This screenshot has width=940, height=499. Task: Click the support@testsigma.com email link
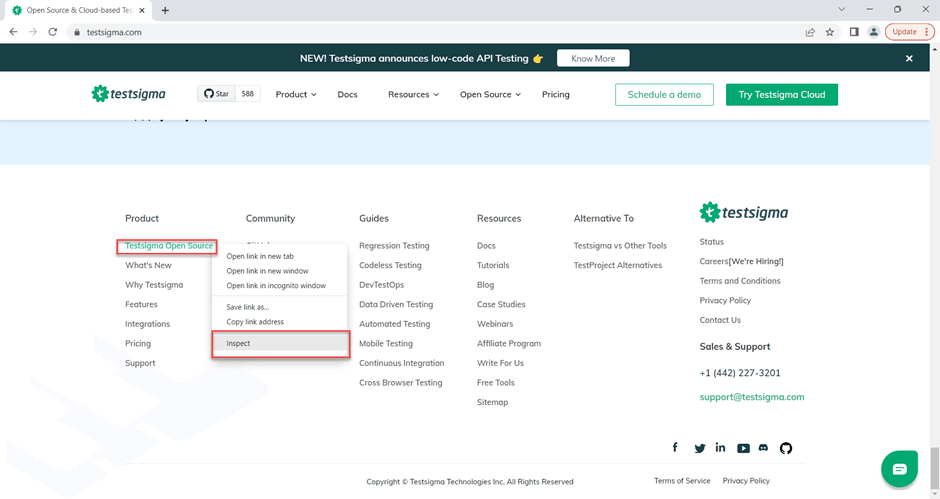[752, 397]
